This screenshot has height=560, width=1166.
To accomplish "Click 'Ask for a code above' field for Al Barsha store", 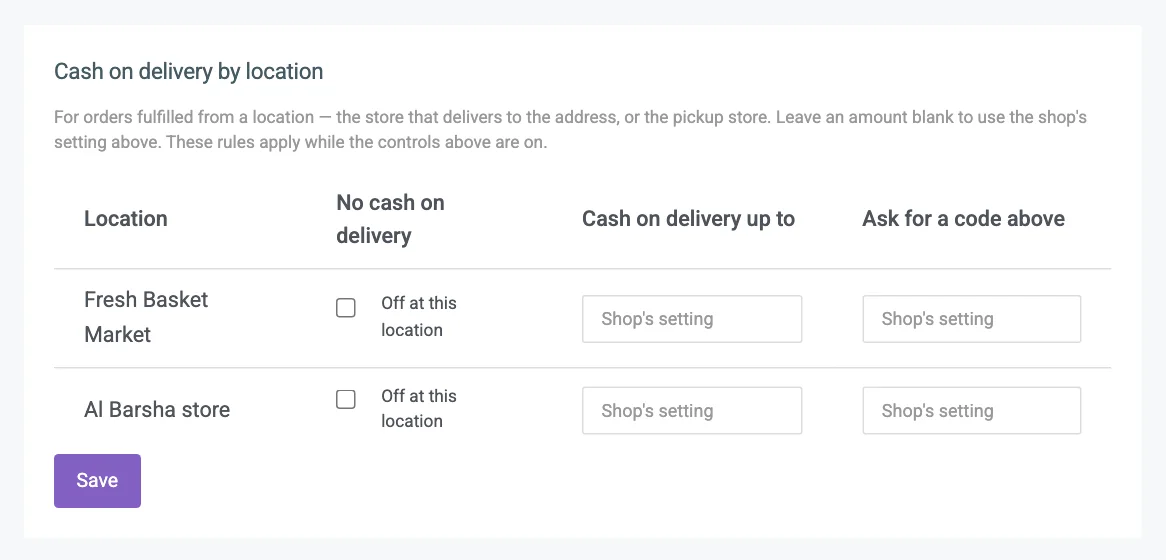I will pos(971,411).
